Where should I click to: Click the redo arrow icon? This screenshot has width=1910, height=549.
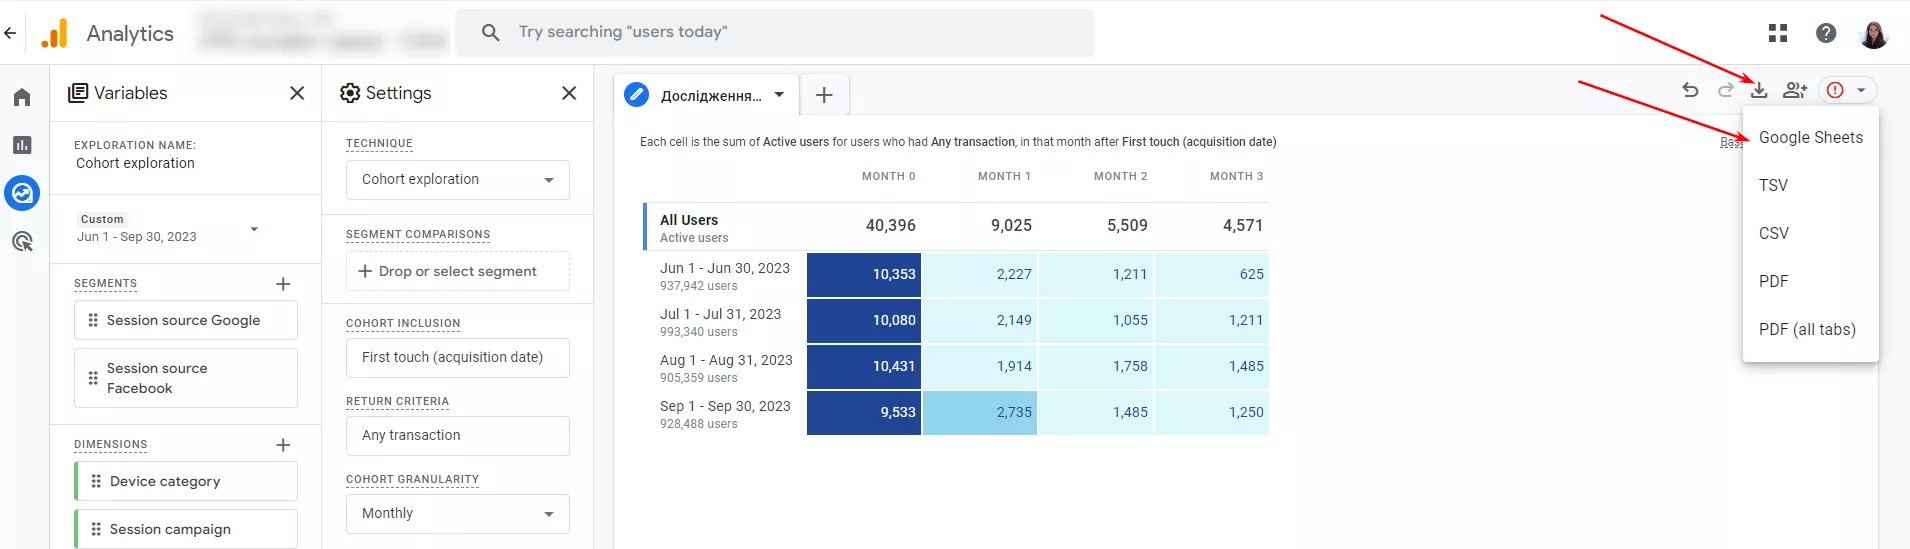(x=1725, y=90)
